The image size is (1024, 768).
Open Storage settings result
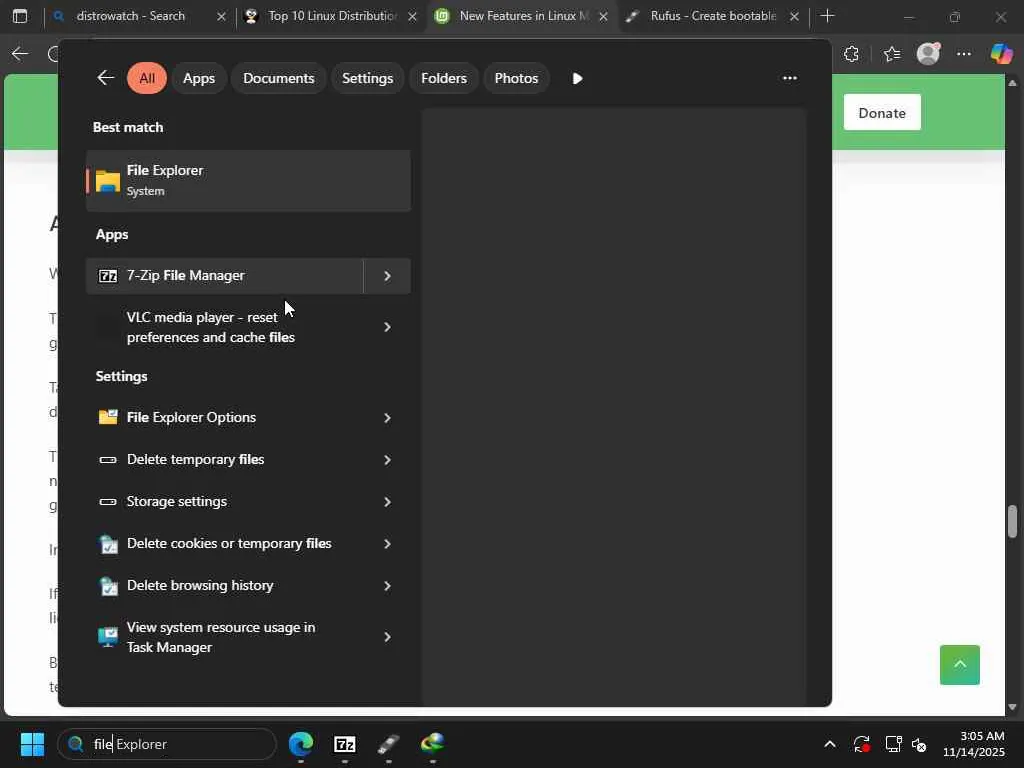[x=224, y=502]
